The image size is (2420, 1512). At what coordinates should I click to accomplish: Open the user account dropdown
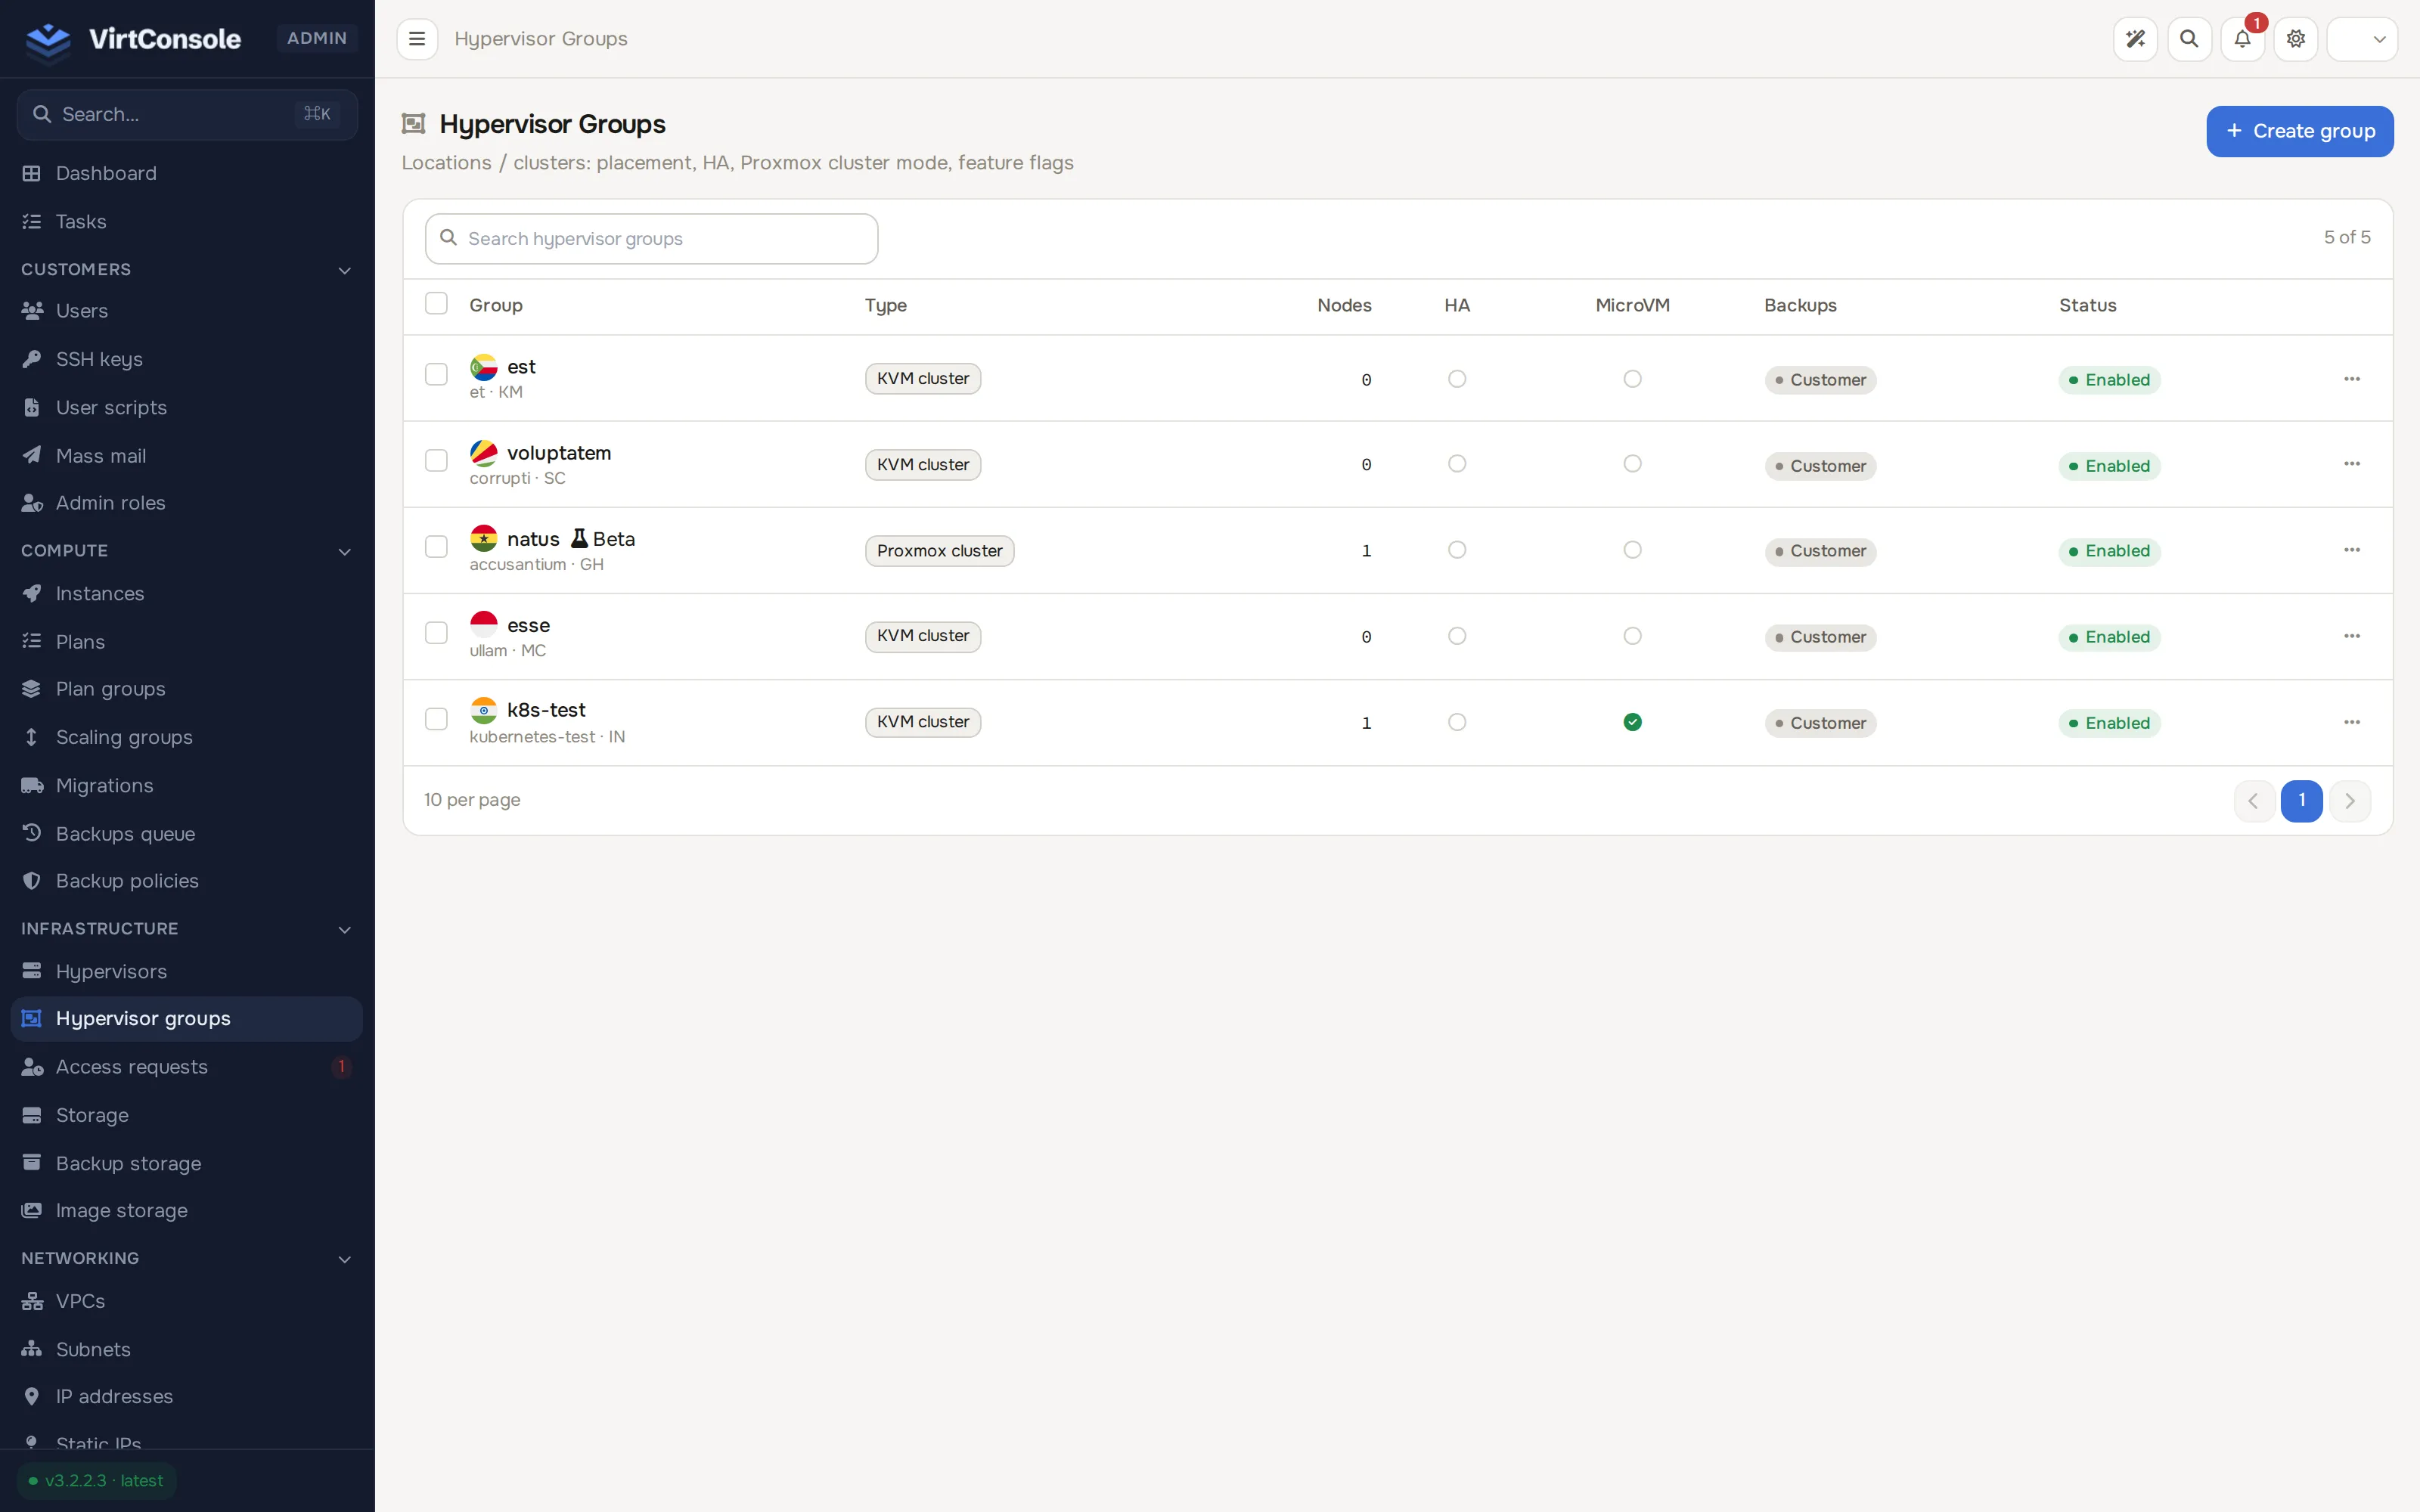[x=2362, y=39]
